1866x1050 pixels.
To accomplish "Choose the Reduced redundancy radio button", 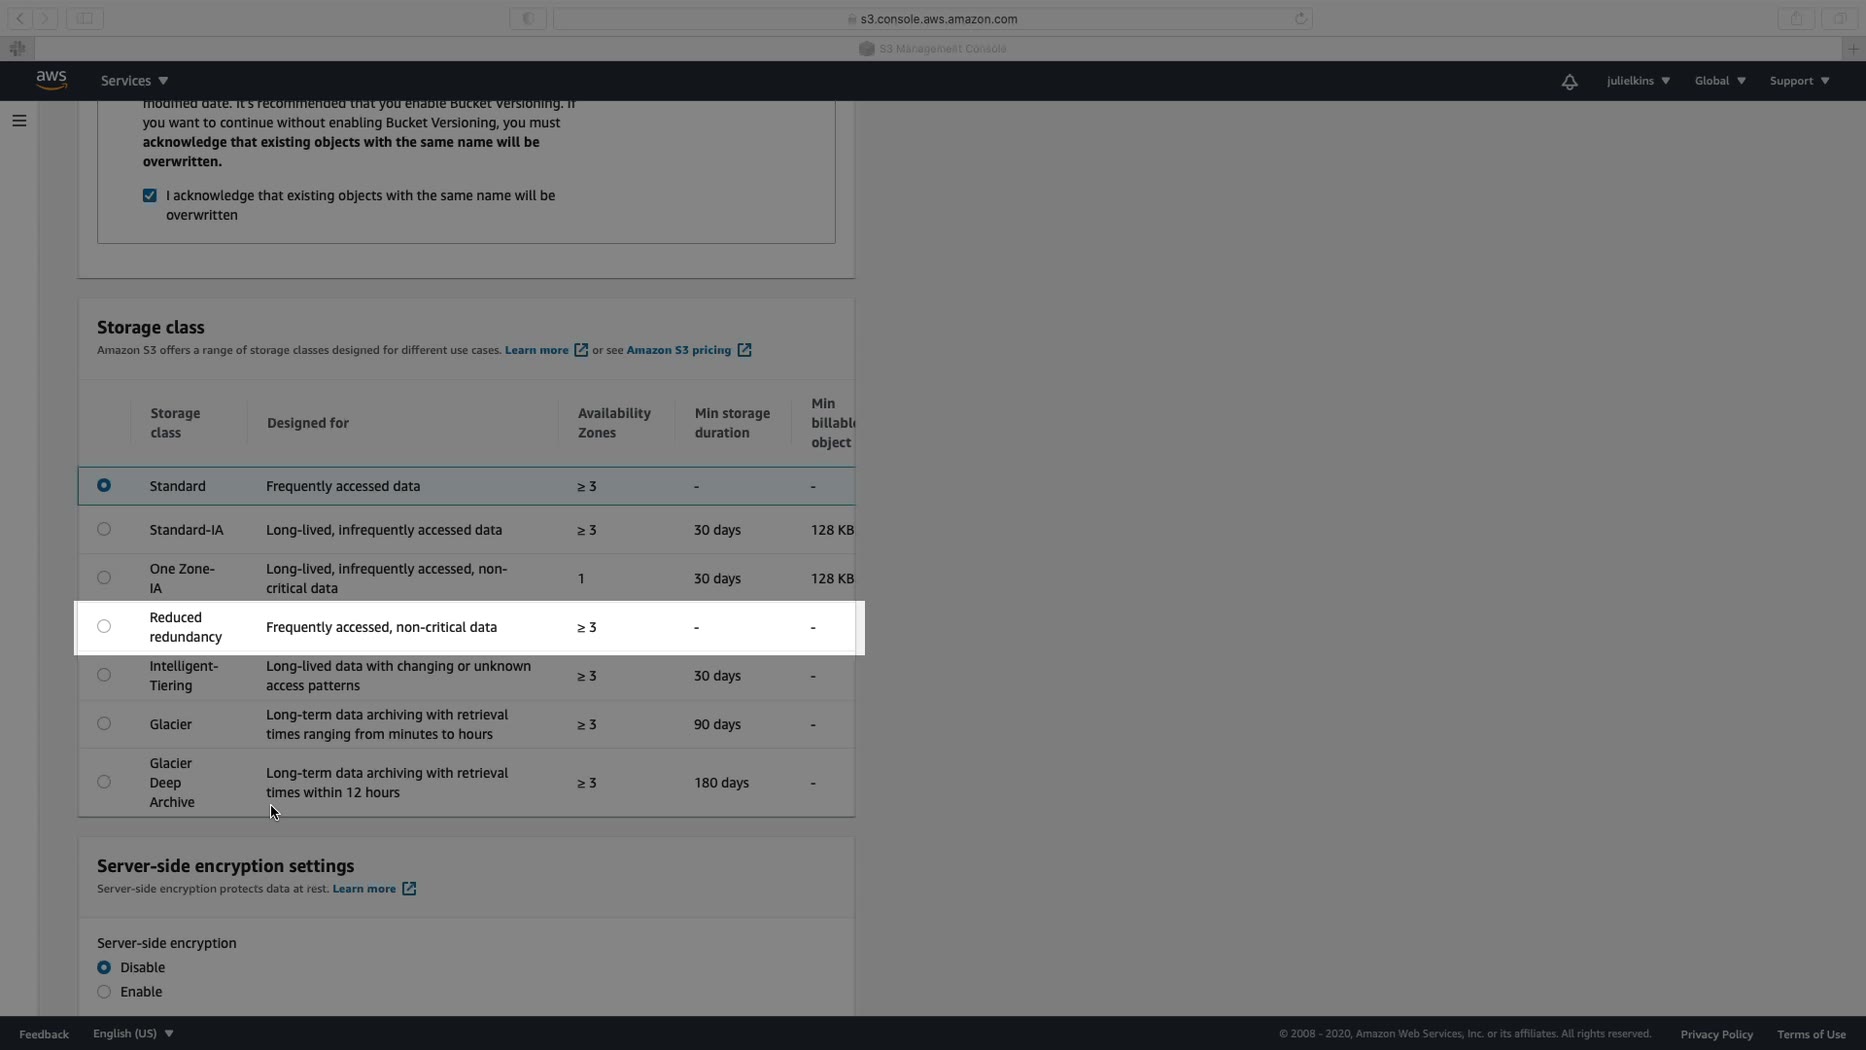I will [x=104, y=627].
